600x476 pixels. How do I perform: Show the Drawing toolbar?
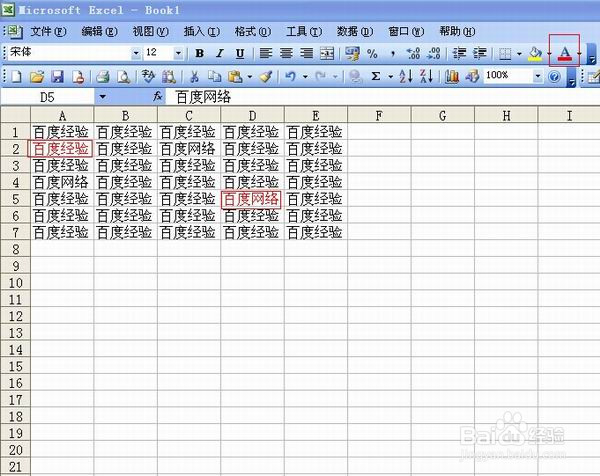coord(472,77)
